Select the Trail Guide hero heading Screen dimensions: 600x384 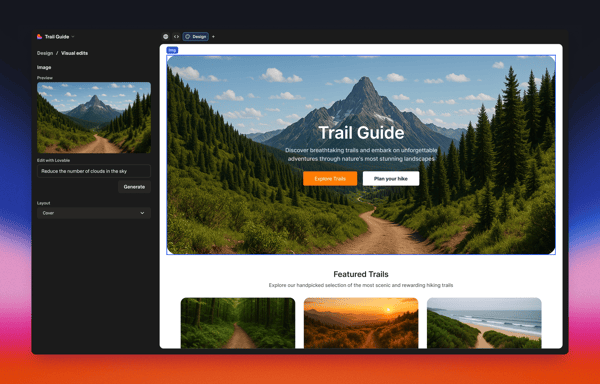point(361,133)
